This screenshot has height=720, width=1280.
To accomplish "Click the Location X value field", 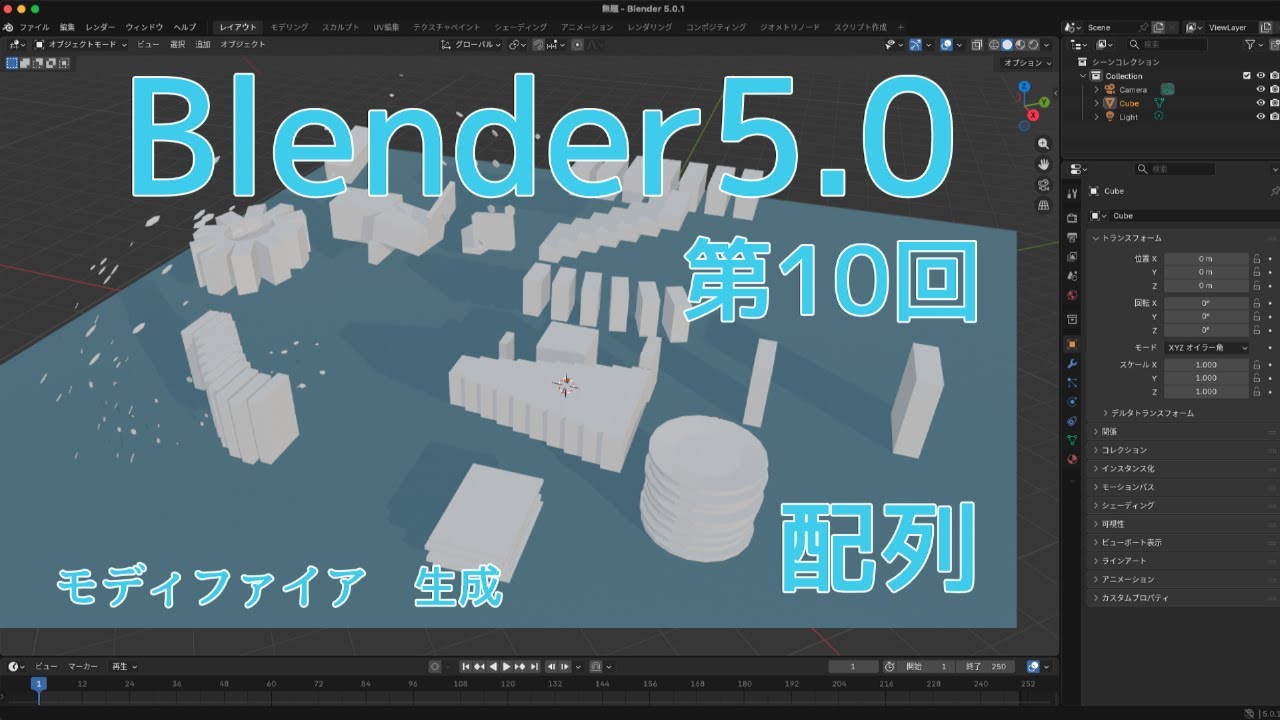I will point(1206,258).
